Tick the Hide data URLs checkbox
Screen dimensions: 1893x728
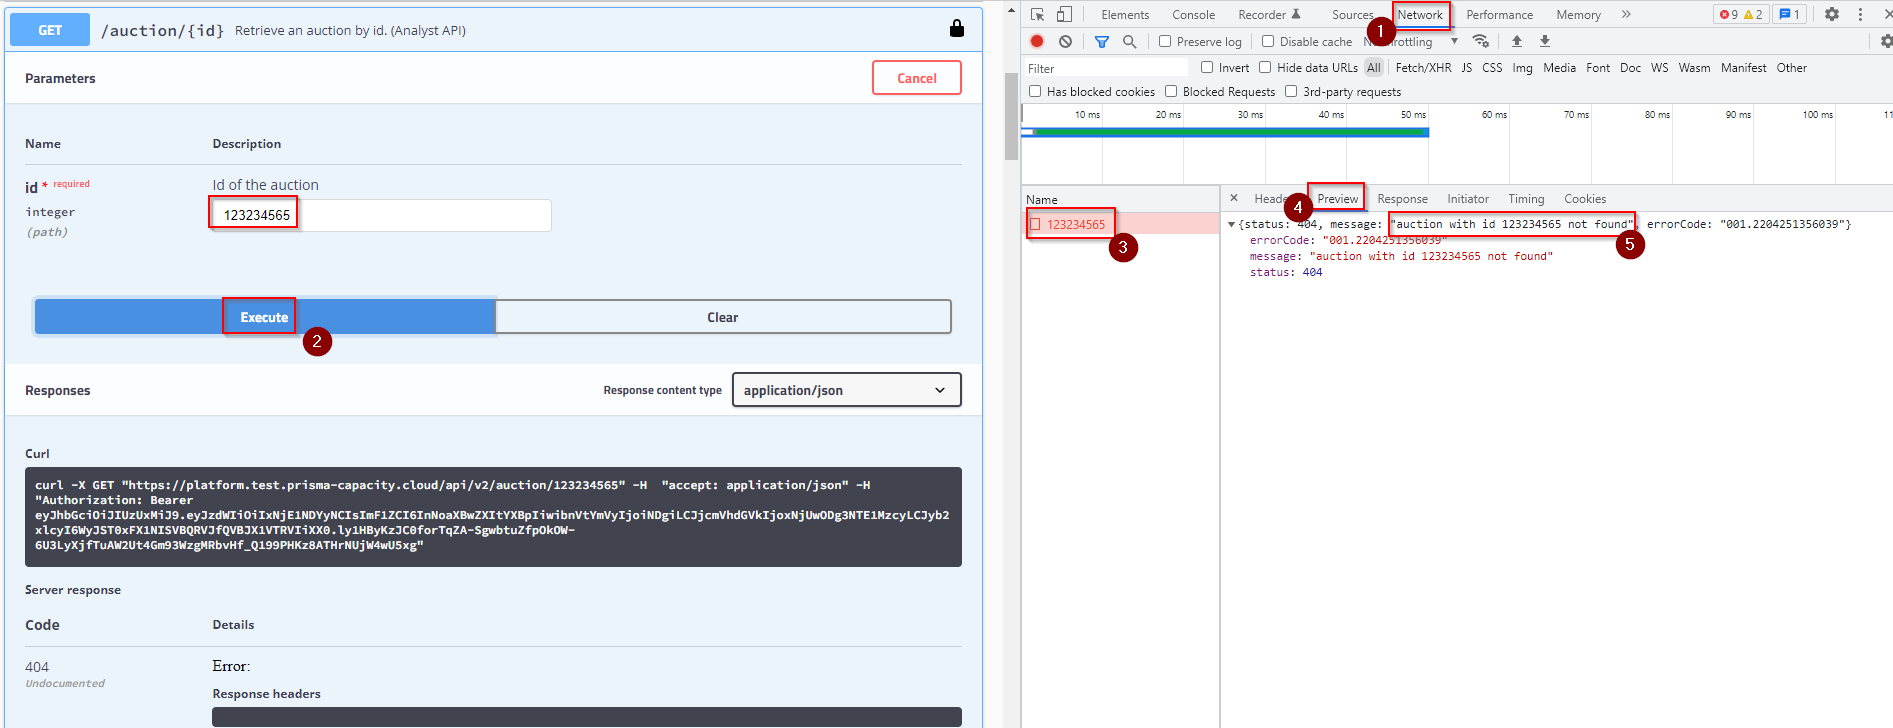[1265, 67]
